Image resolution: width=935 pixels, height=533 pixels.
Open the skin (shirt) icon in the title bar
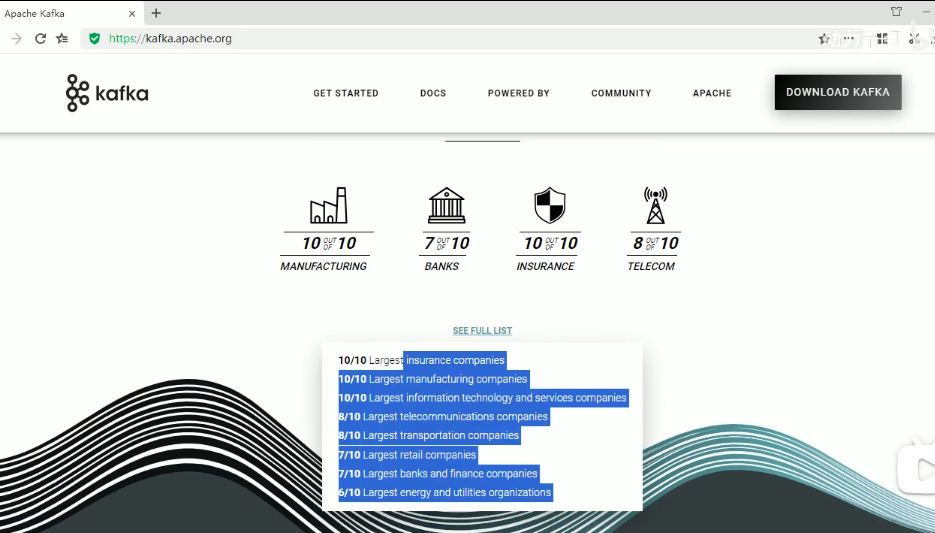click(896, 11)
